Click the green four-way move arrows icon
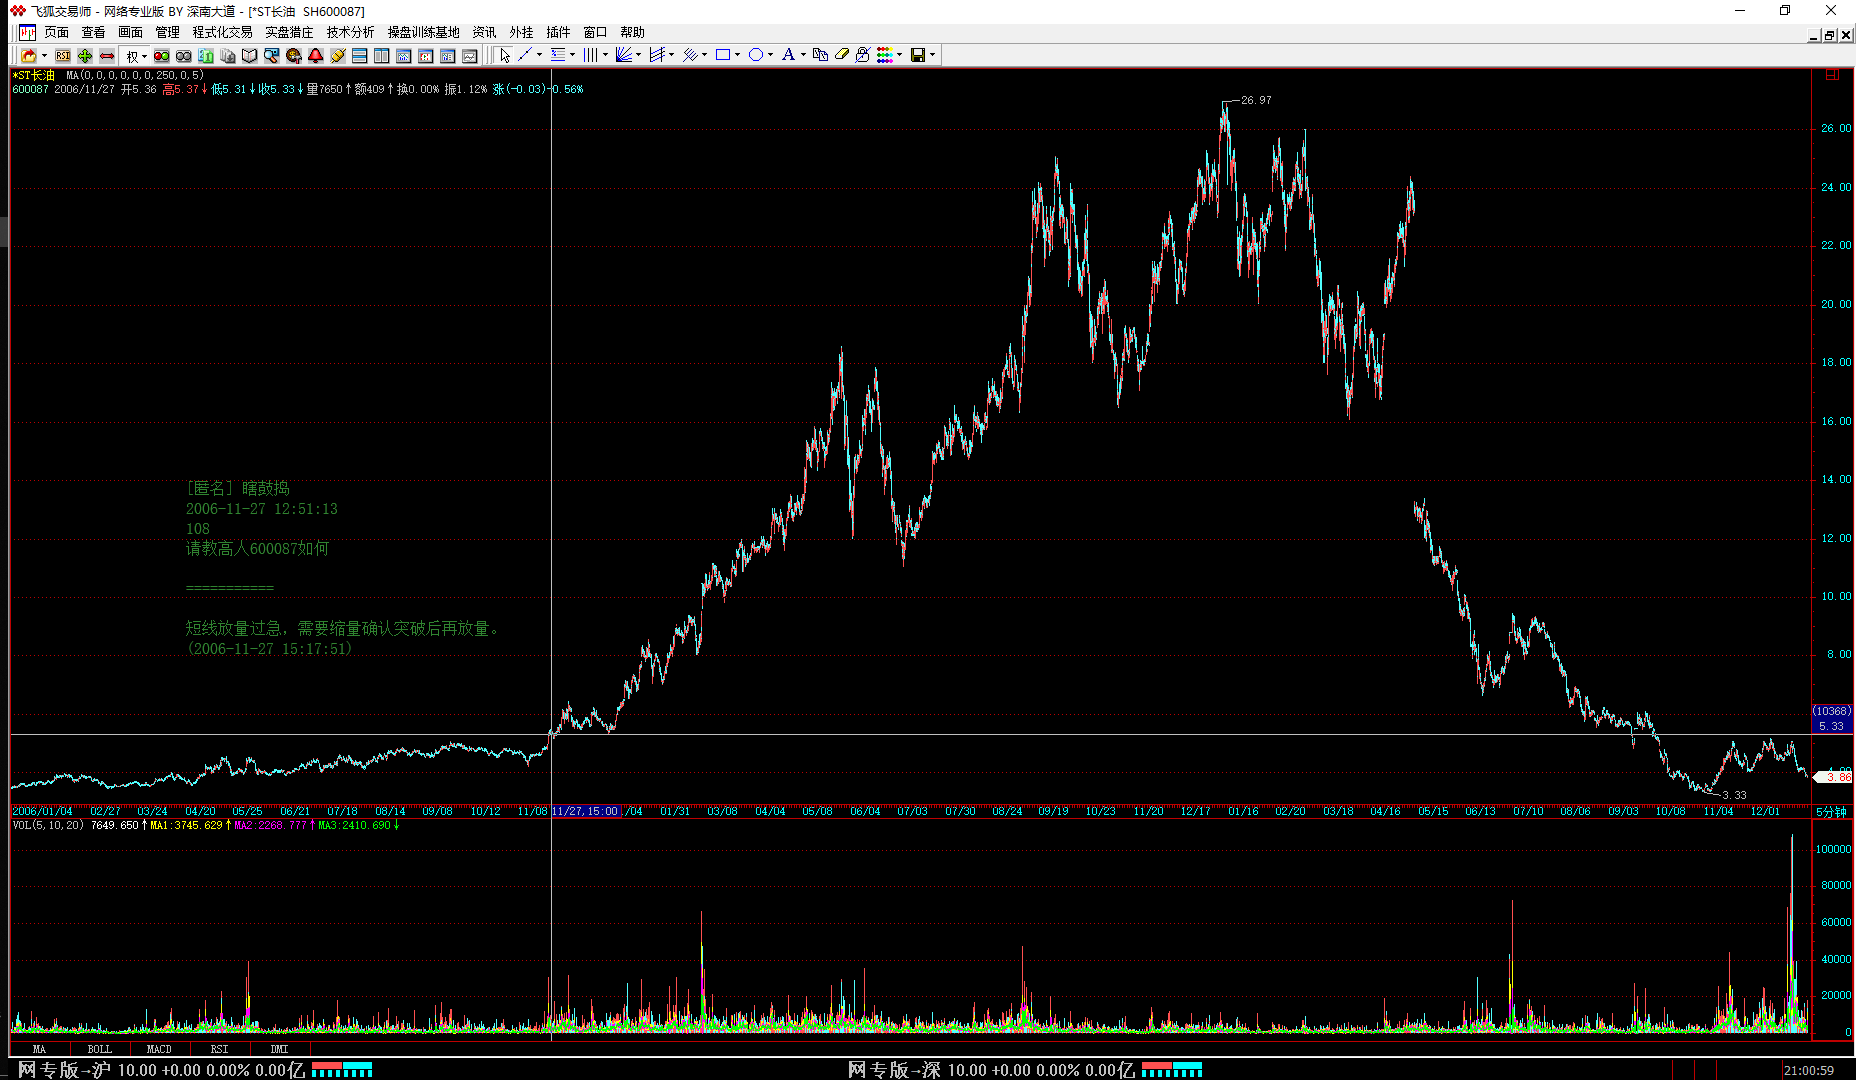The height and width of the screenshot is (1080, 1856). 85,56
